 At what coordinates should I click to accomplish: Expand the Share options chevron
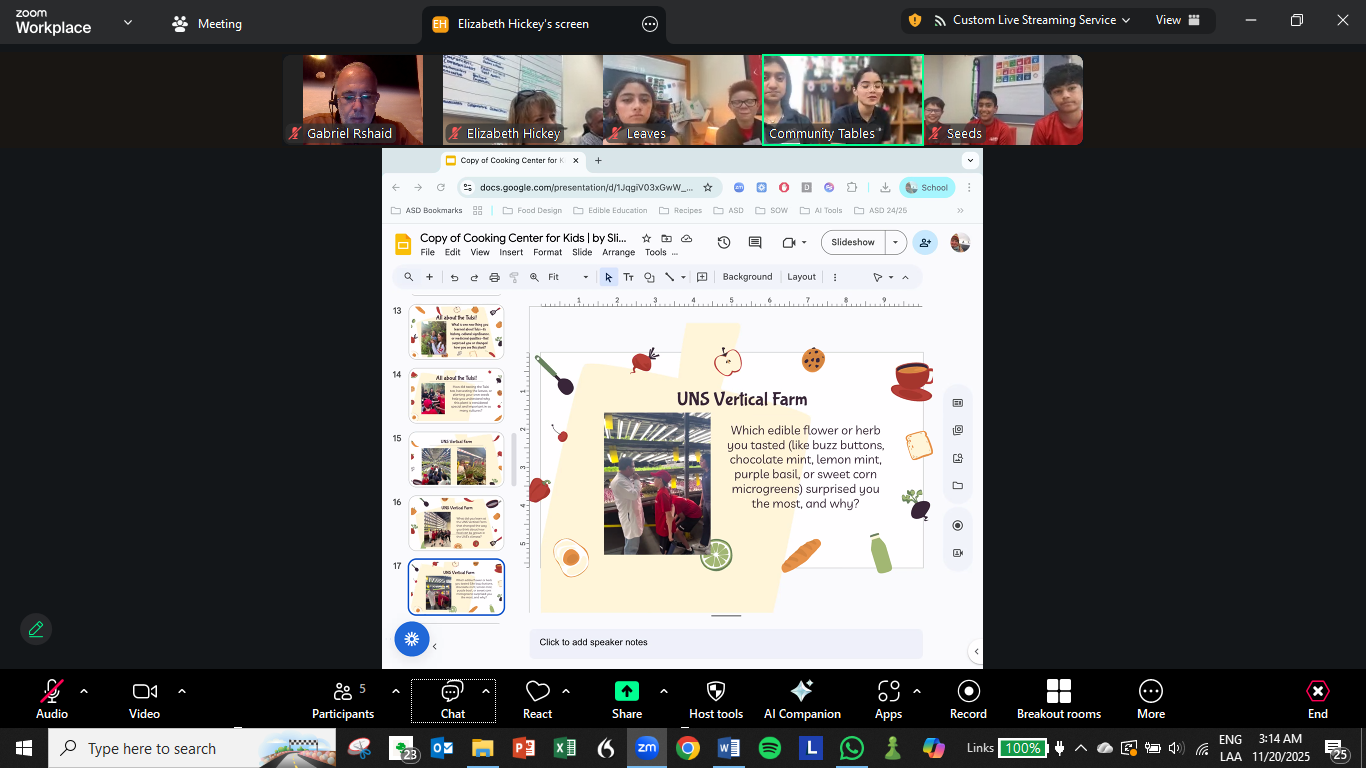tap(664, 691)
